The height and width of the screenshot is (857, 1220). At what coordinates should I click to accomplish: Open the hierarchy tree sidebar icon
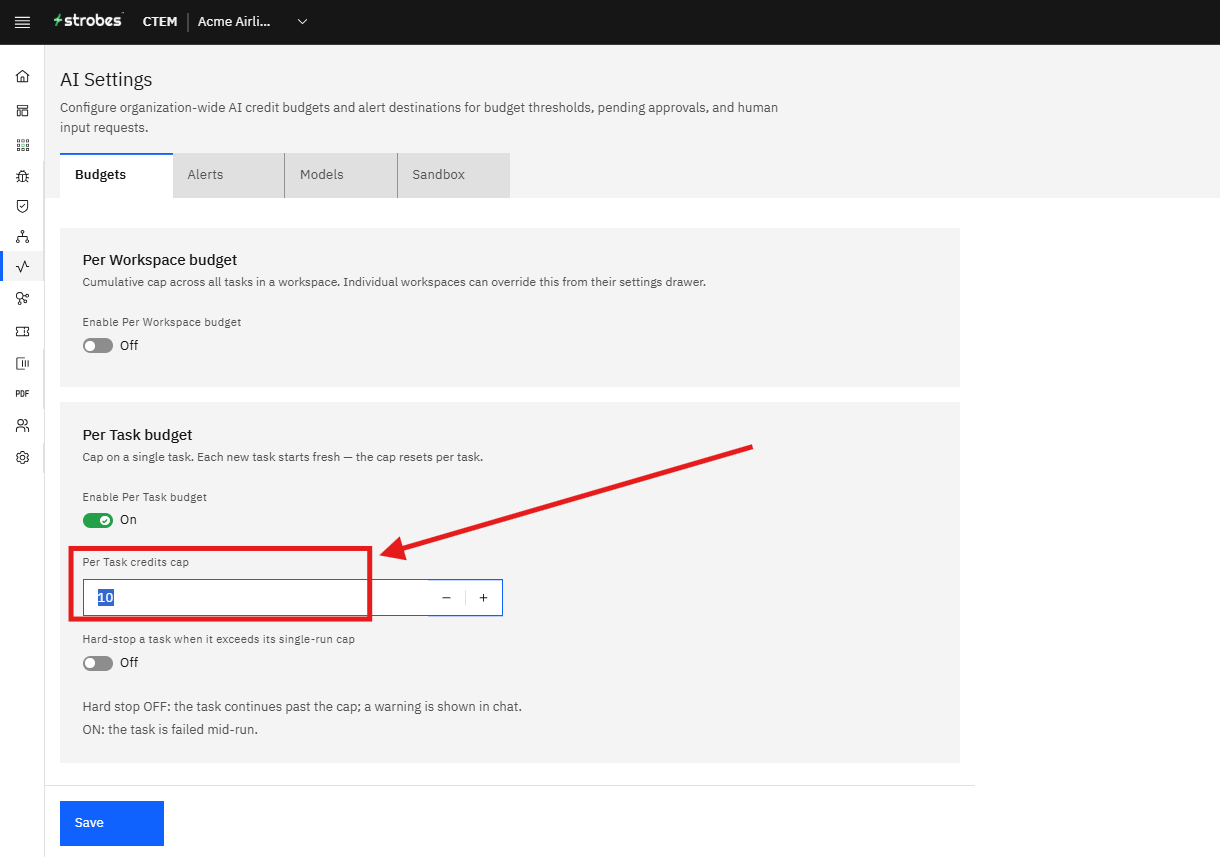[x=22, y=237]
